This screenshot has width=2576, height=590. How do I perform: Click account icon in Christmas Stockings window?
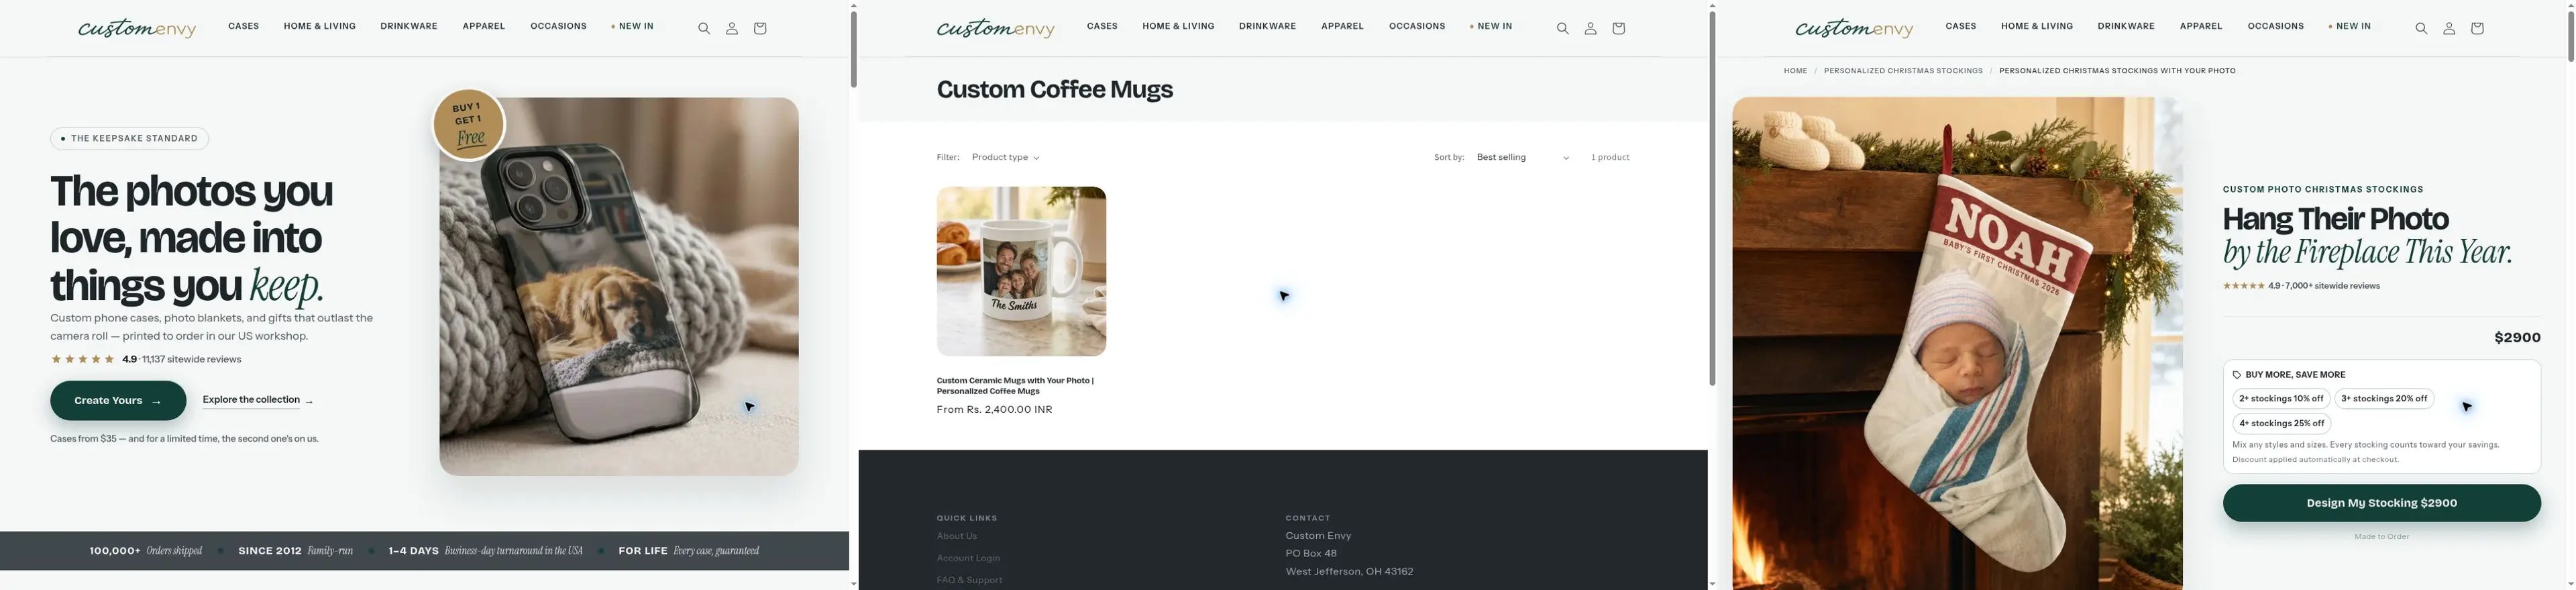coord(2450,28)
